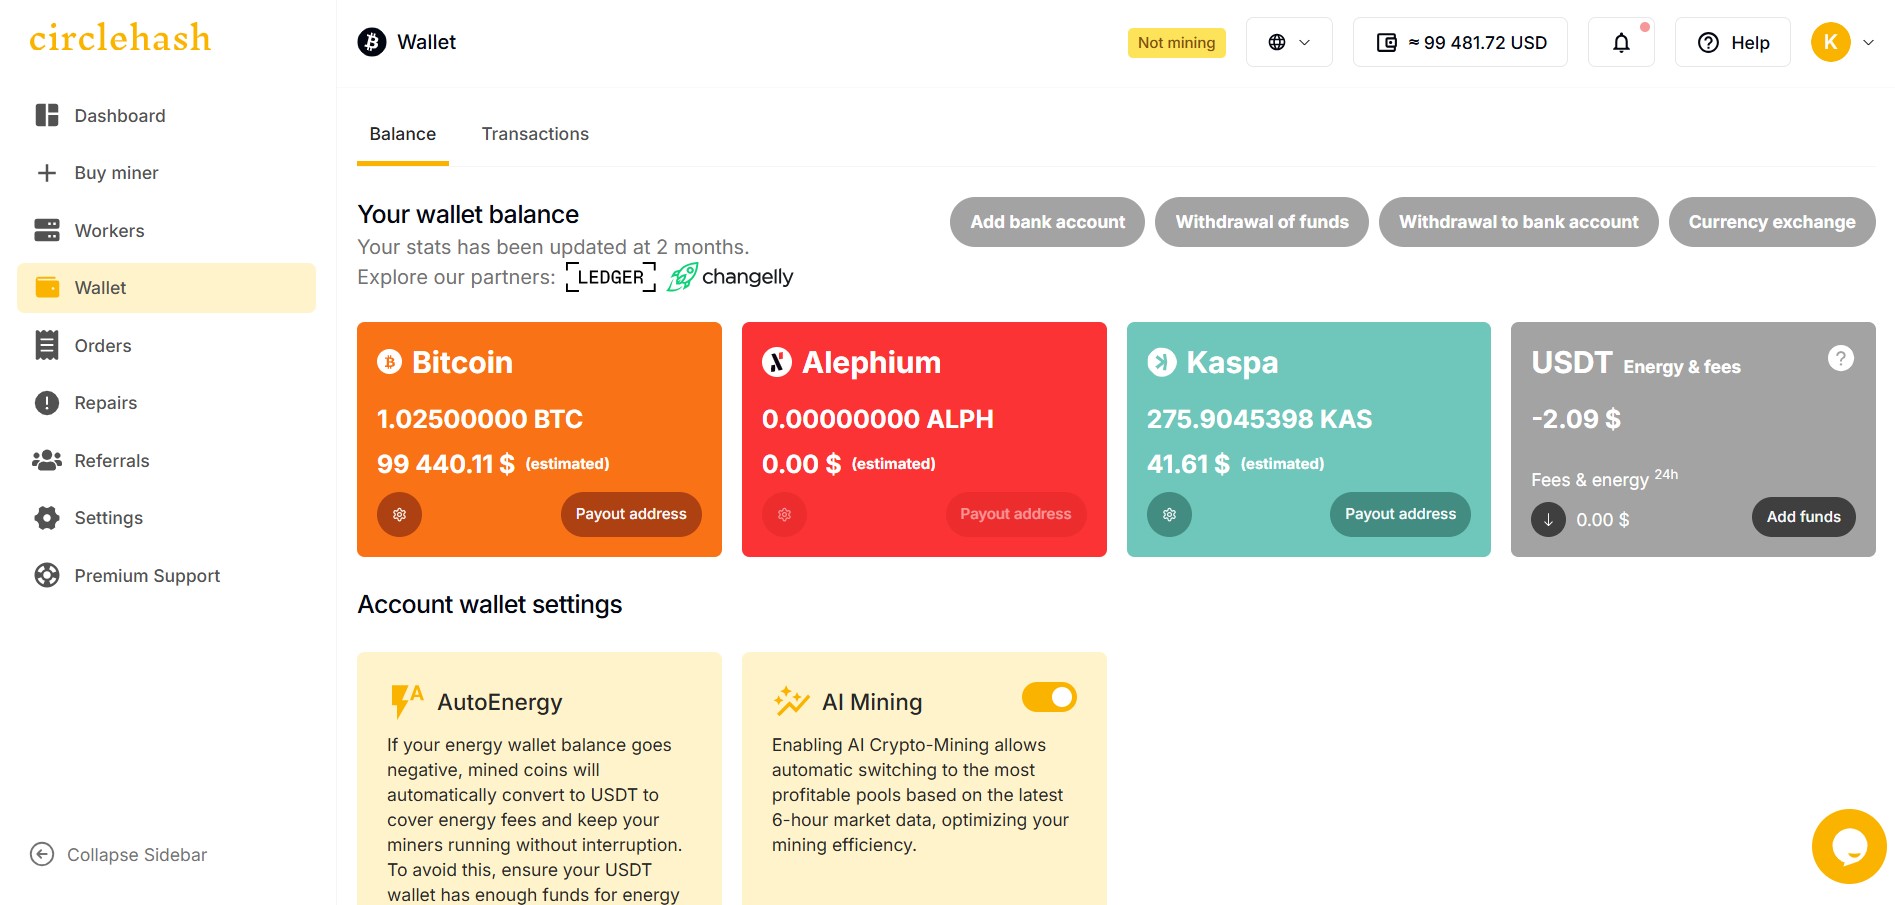Disable the AI Mining toggle

coord(1049,697)
